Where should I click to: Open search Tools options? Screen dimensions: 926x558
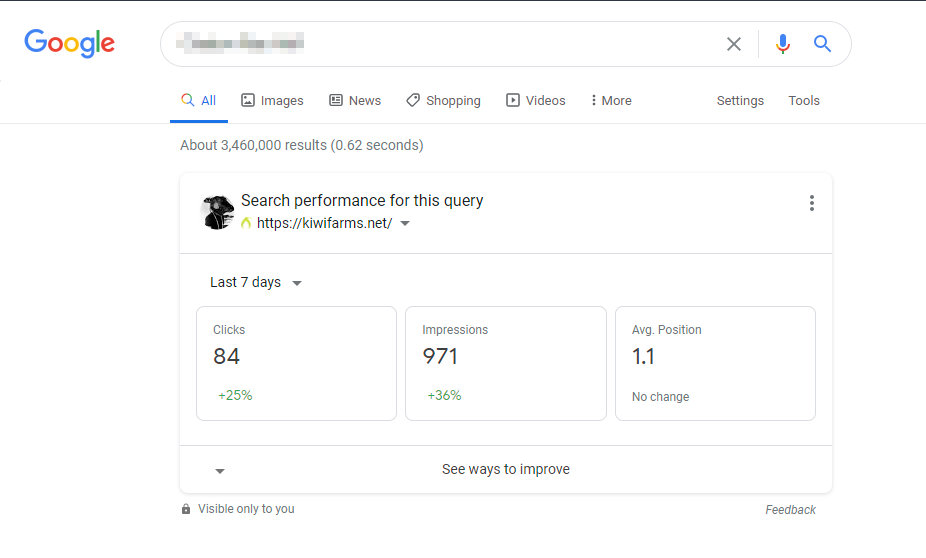804,100
